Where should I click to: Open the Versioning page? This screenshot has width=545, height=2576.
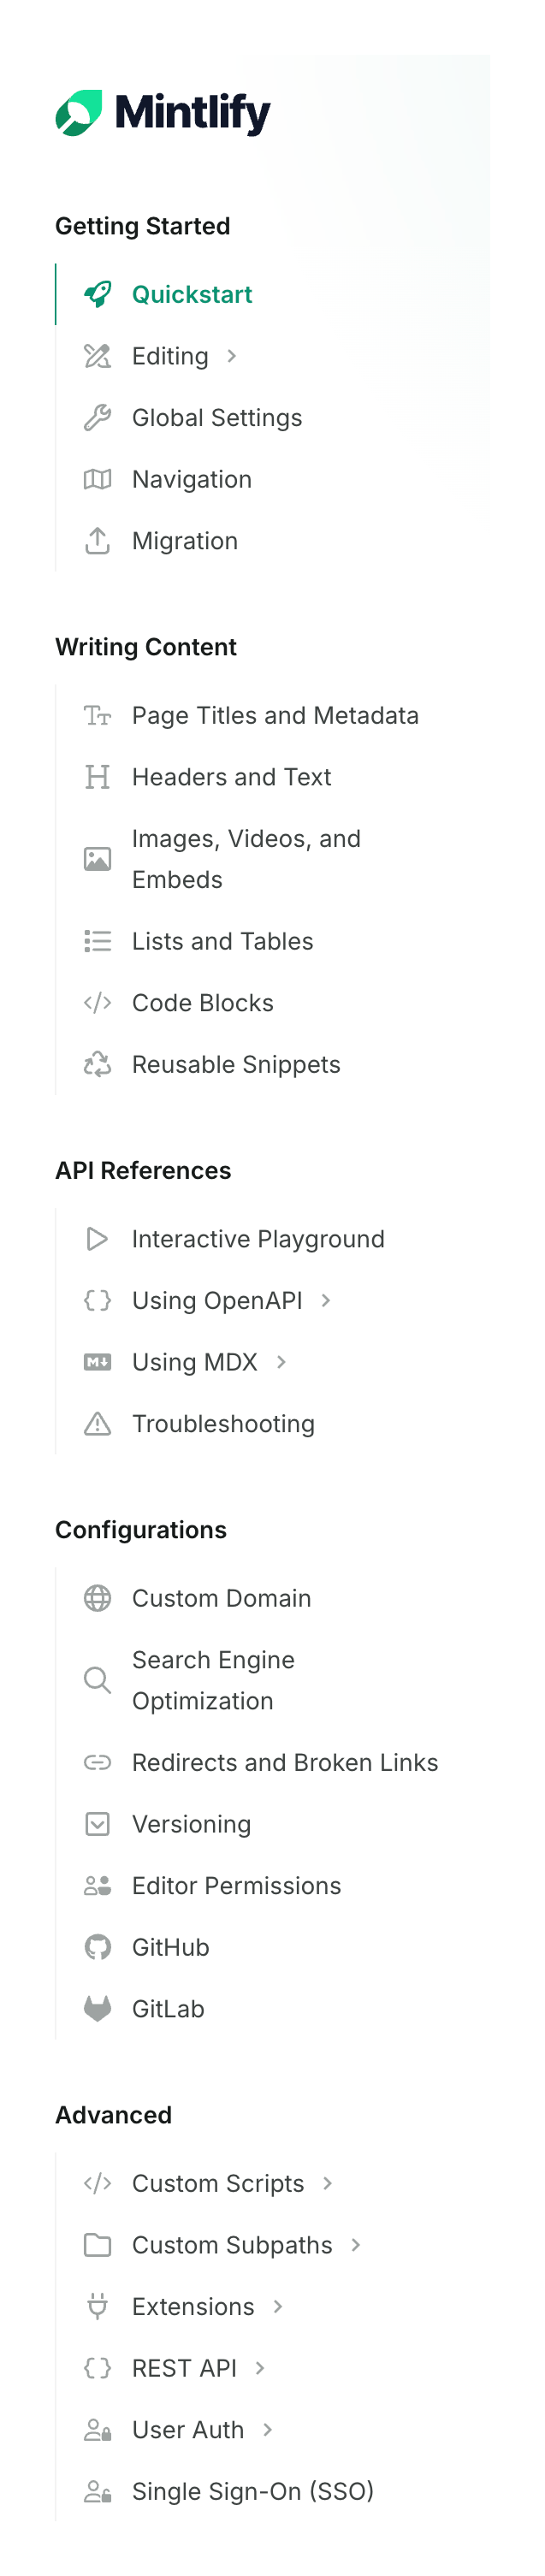click(x=191, y=1824)
